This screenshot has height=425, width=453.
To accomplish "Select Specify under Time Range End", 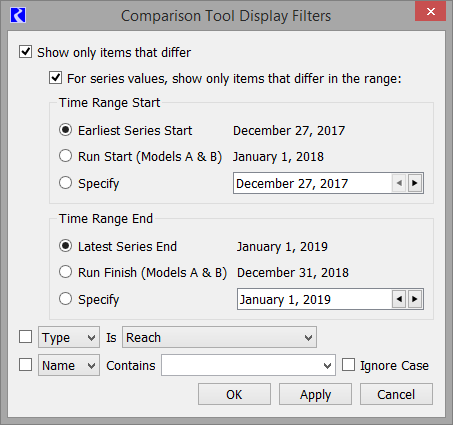I will (65, 299).
